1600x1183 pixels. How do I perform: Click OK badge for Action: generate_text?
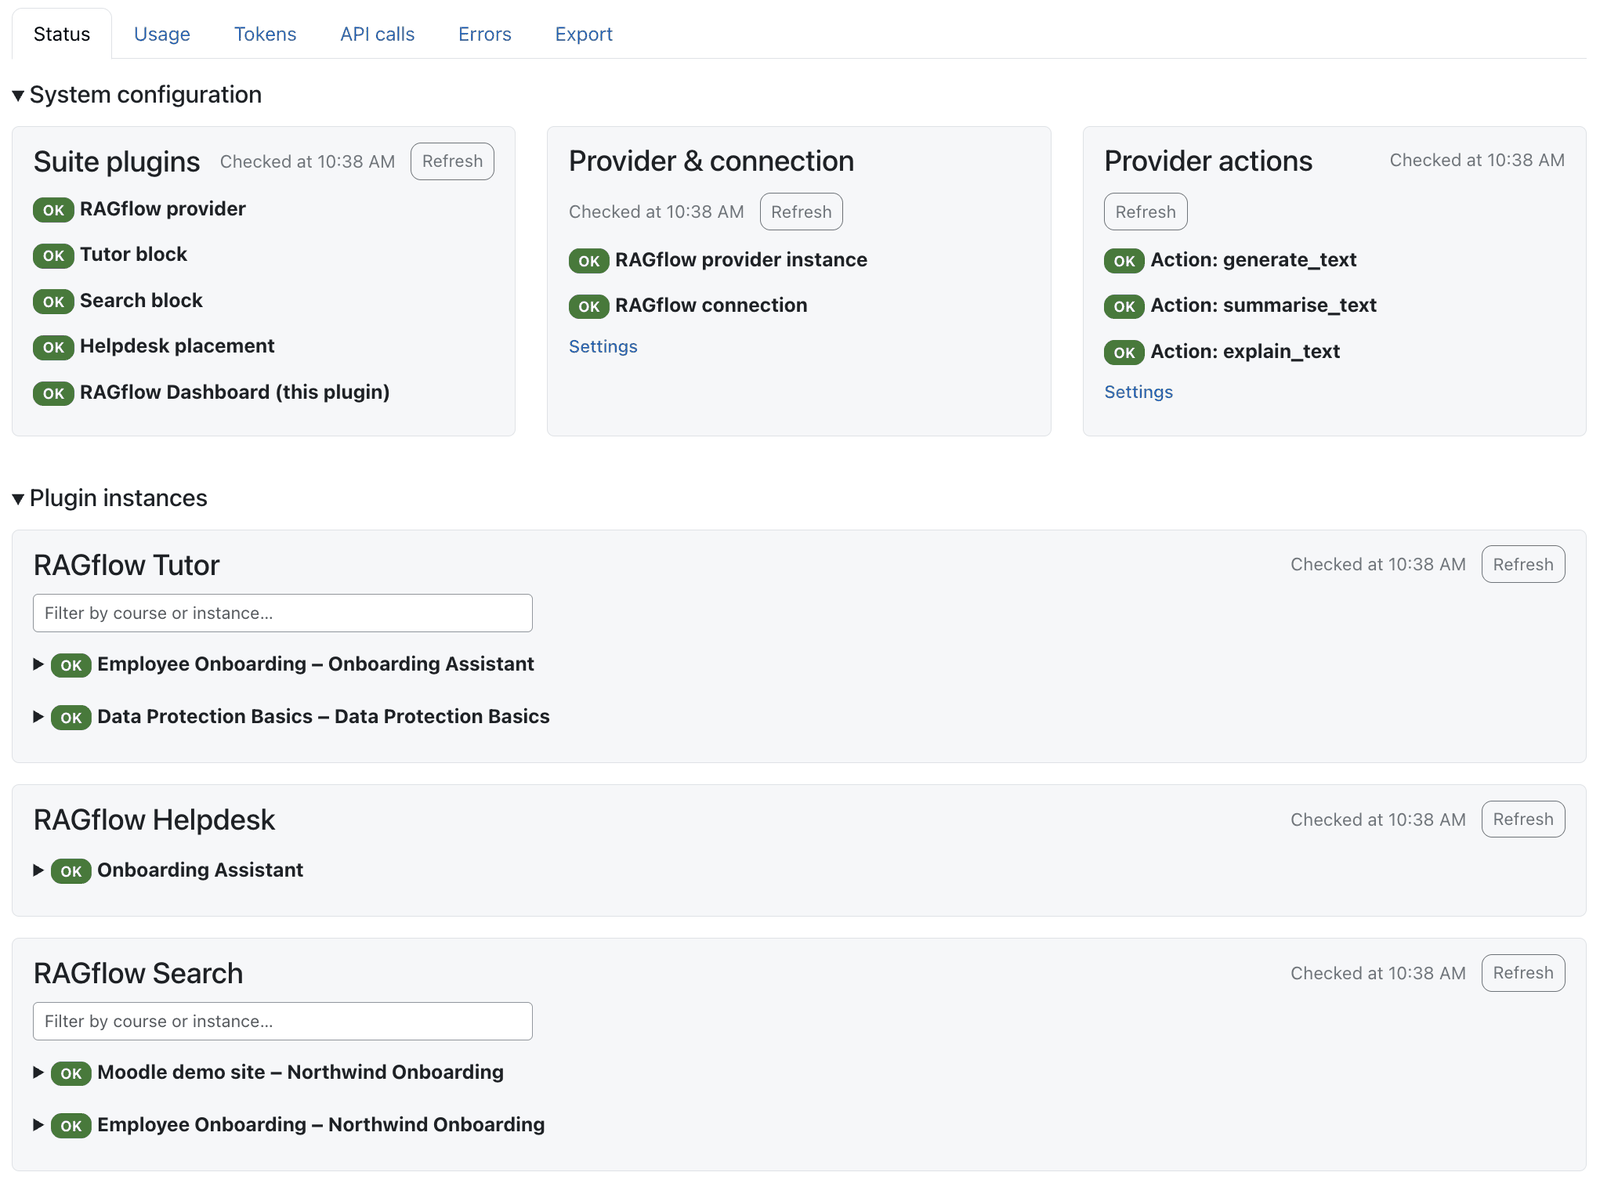coord(1124,261)
